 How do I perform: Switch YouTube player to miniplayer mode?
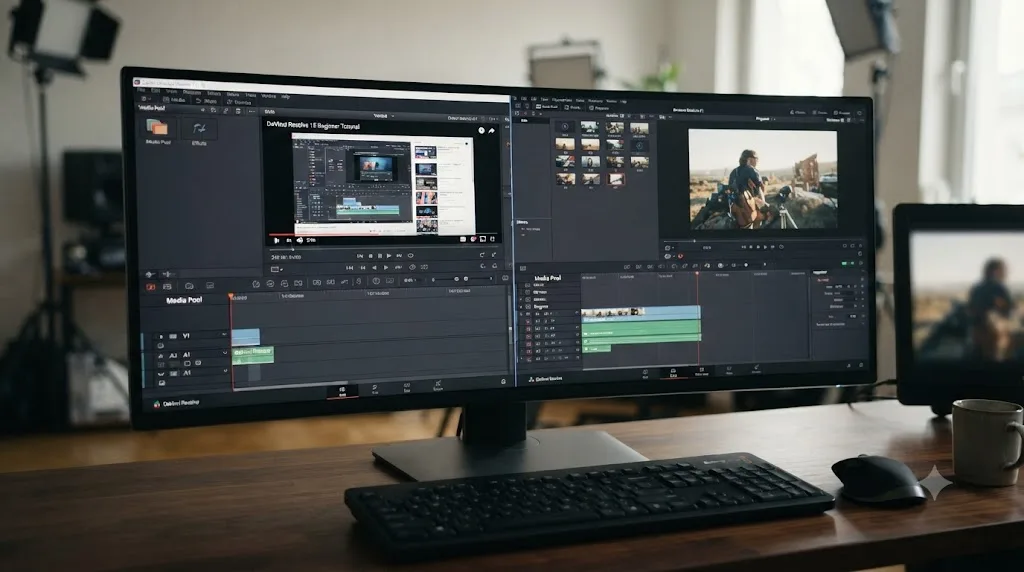483,239
